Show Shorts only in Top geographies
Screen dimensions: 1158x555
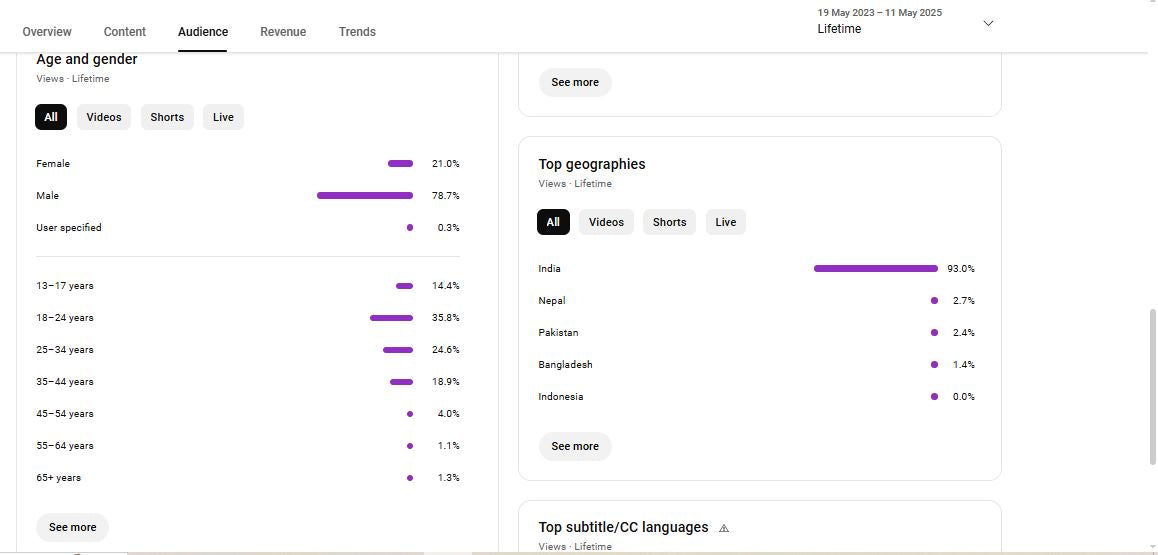point(669,222)
